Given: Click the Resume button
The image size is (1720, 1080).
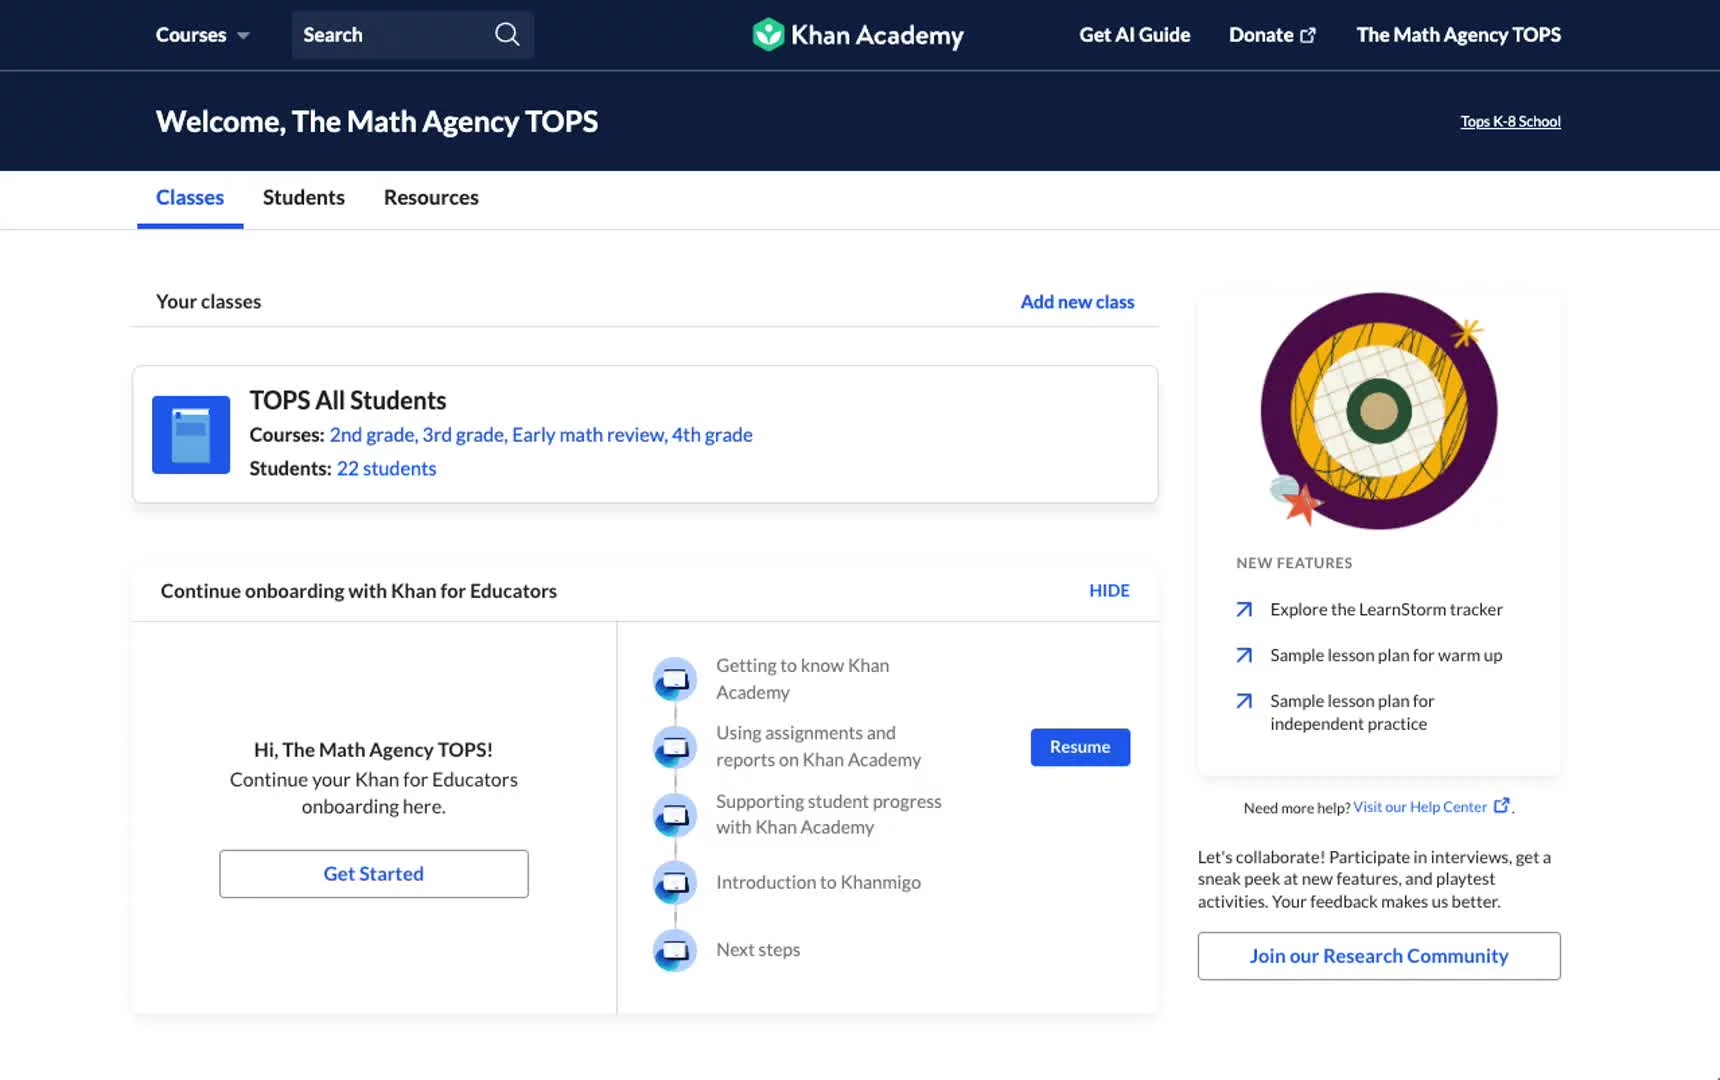Looking at the screenshot, I should tap(1080, 747).
